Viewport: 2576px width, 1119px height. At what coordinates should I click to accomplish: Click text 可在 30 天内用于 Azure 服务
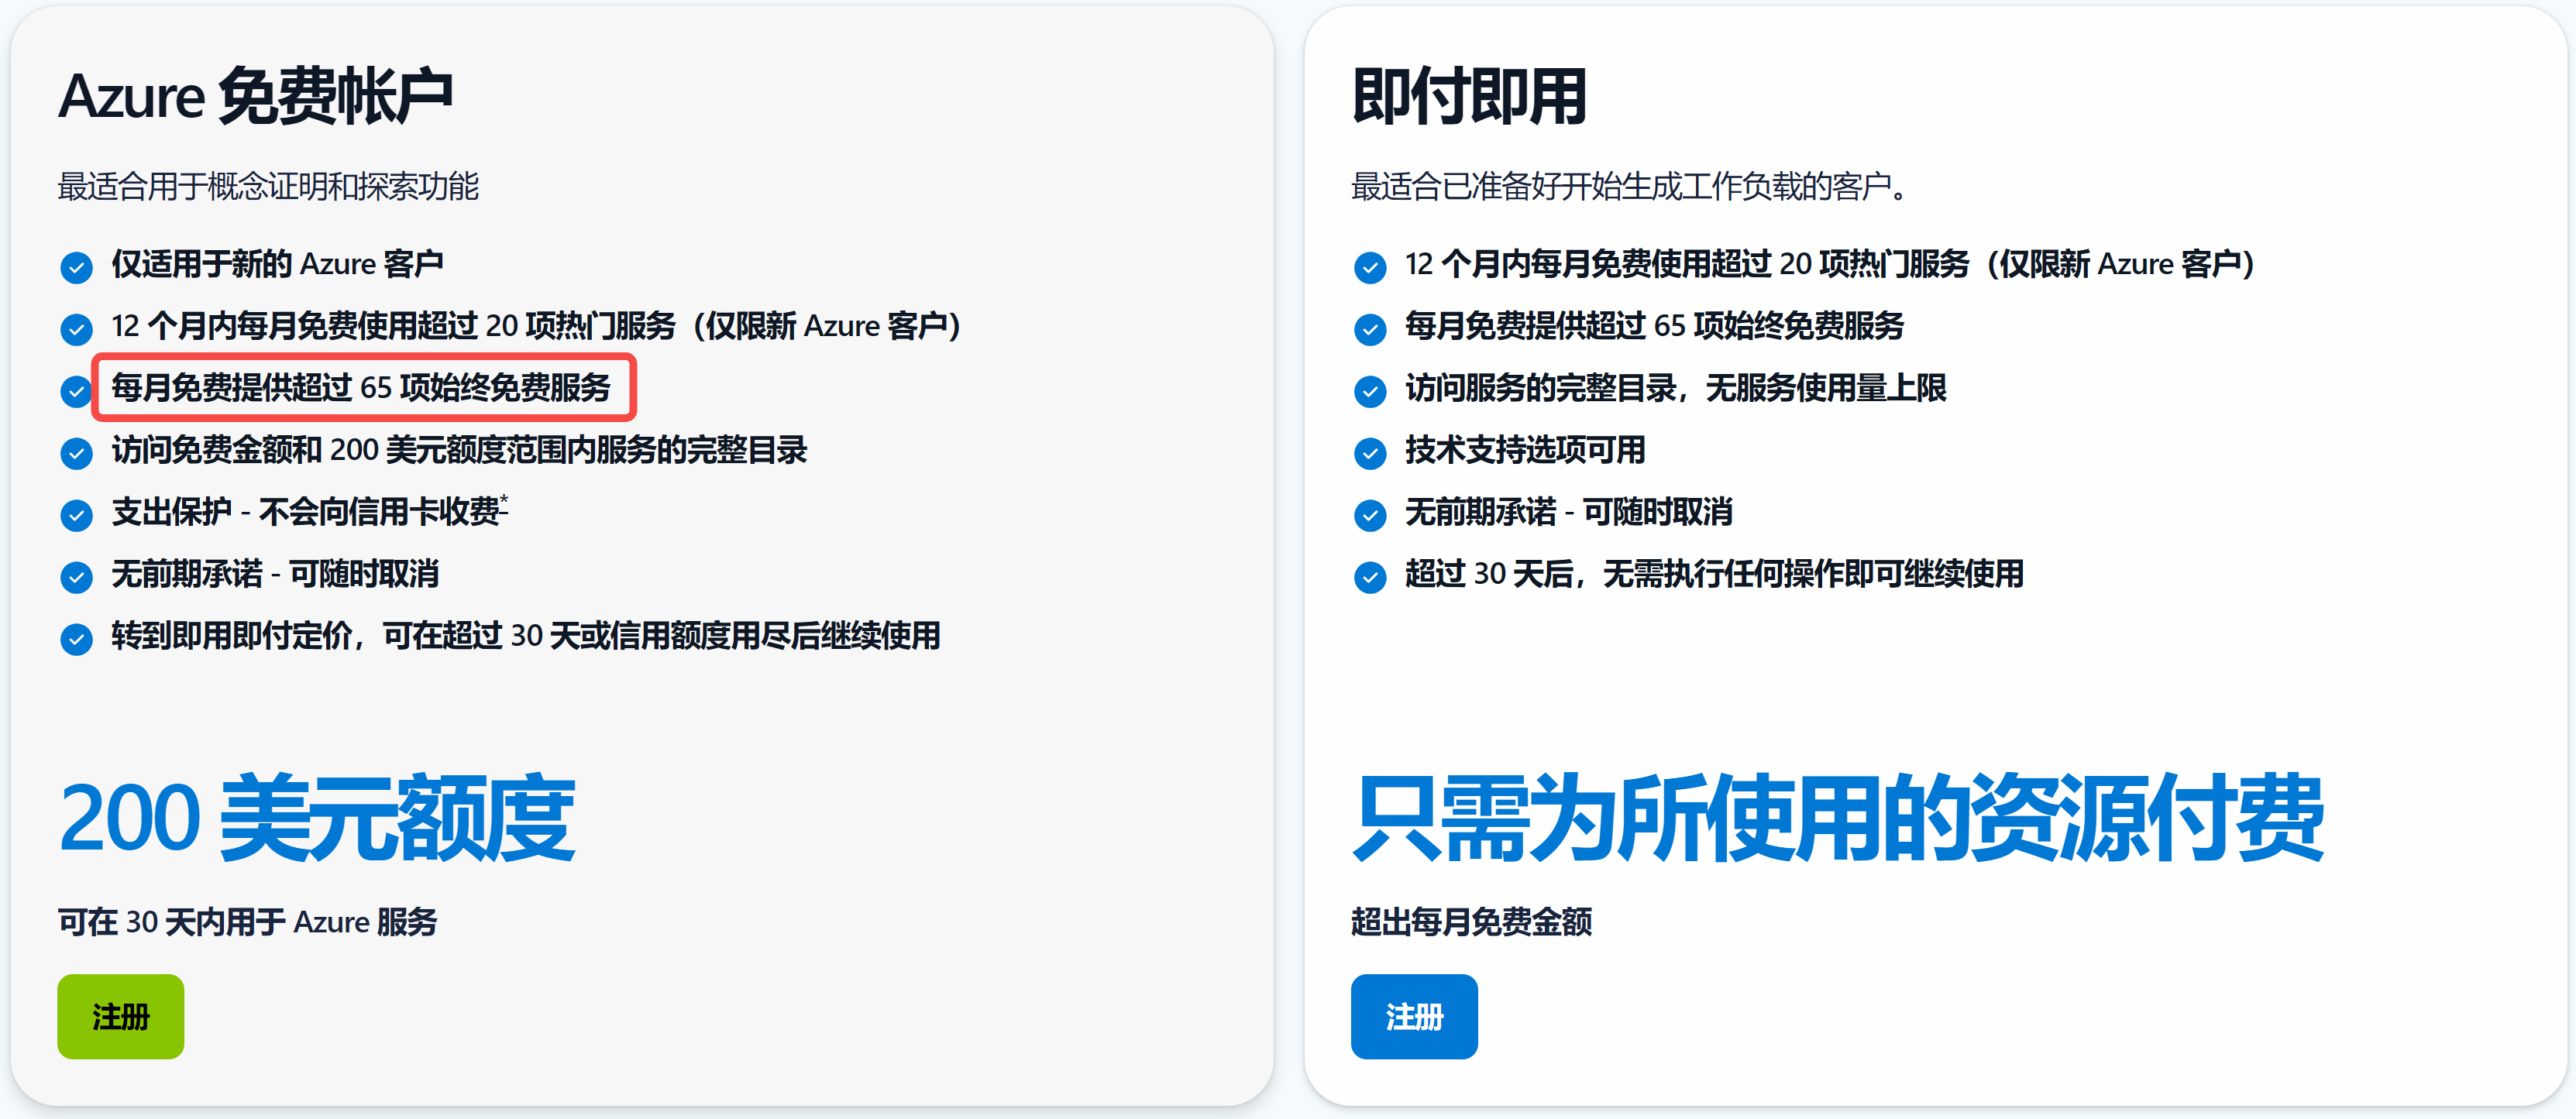click(x=247, y=921)
